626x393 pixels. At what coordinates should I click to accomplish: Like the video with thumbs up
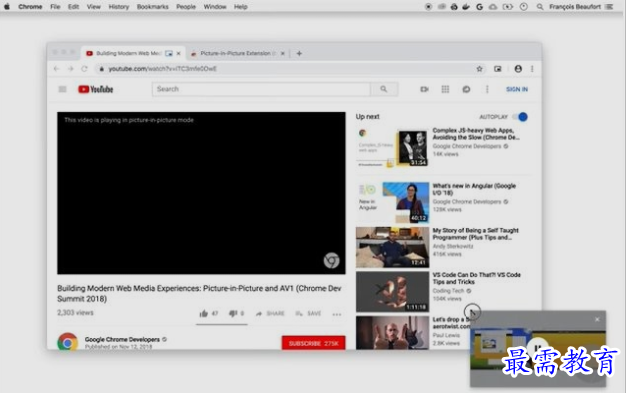click(204, 314)
